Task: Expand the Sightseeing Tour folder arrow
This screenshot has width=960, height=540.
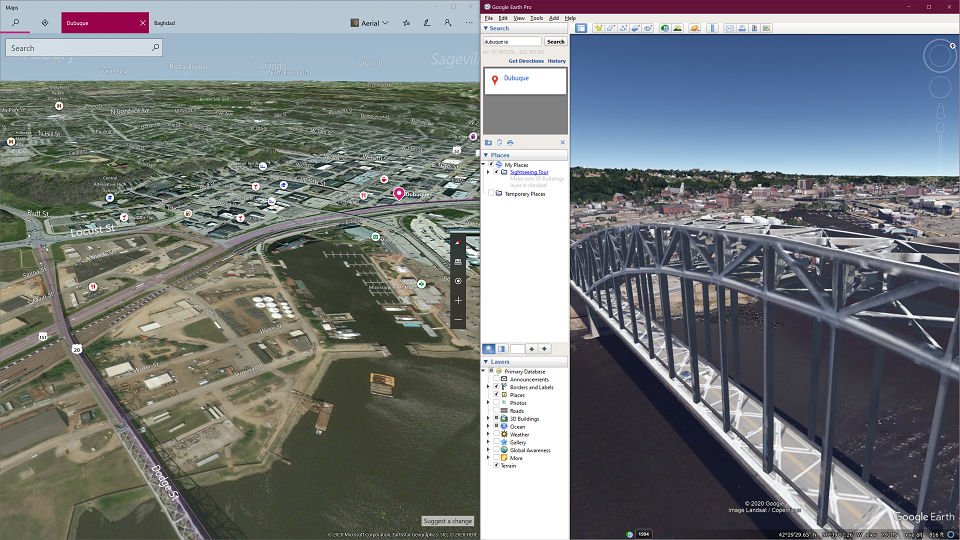Action: [x=488, y=172]
